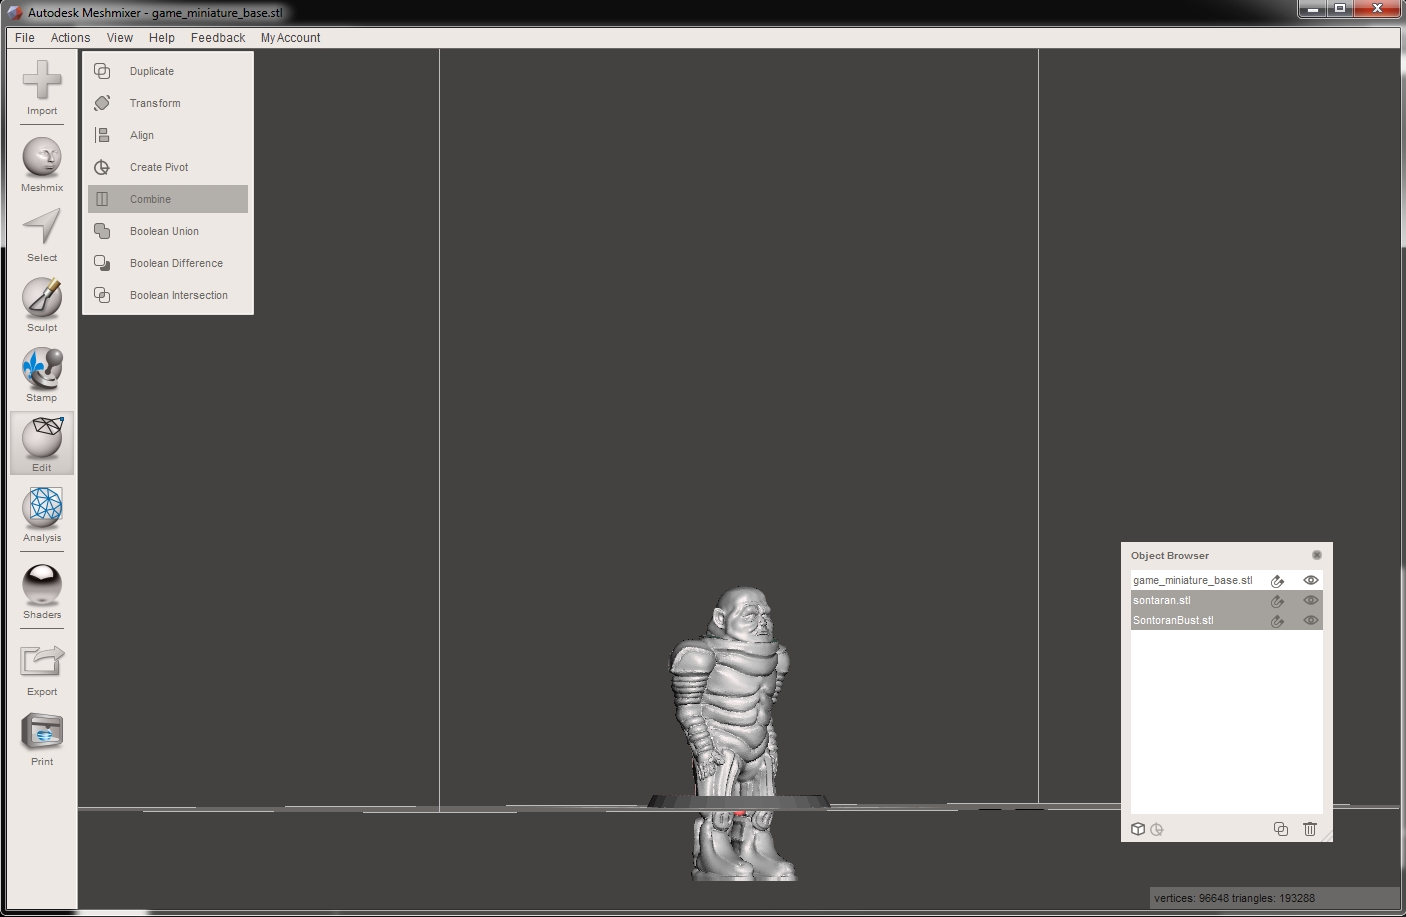Click the Import plus icon
Screen dimensions: 1406x917
[42, 80]
